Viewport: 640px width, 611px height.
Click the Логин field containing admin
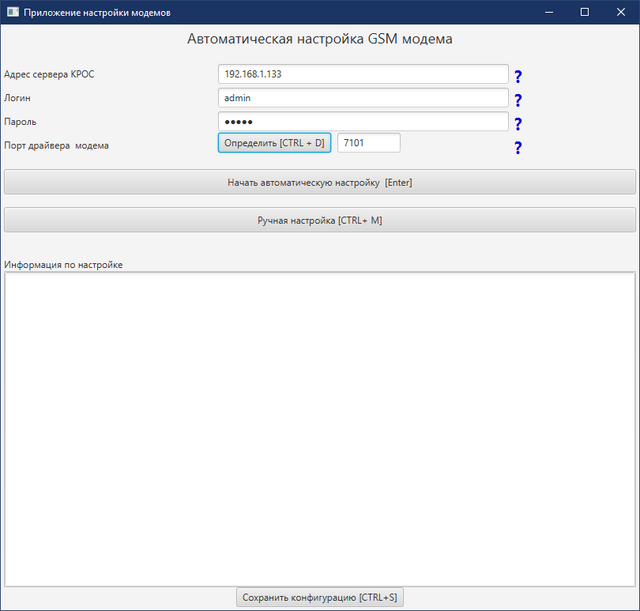[x=363, y=98]
